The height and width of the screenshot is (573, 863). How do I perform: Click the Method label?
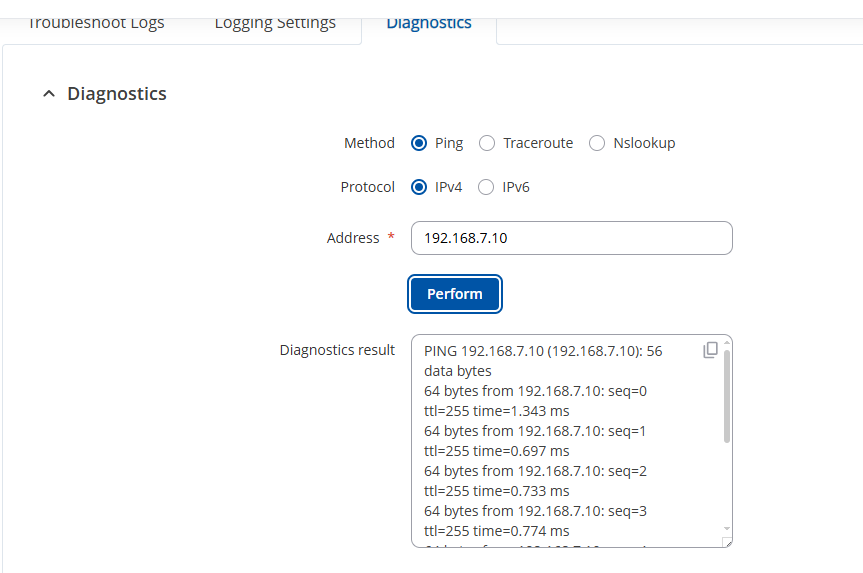pos(369,143)
